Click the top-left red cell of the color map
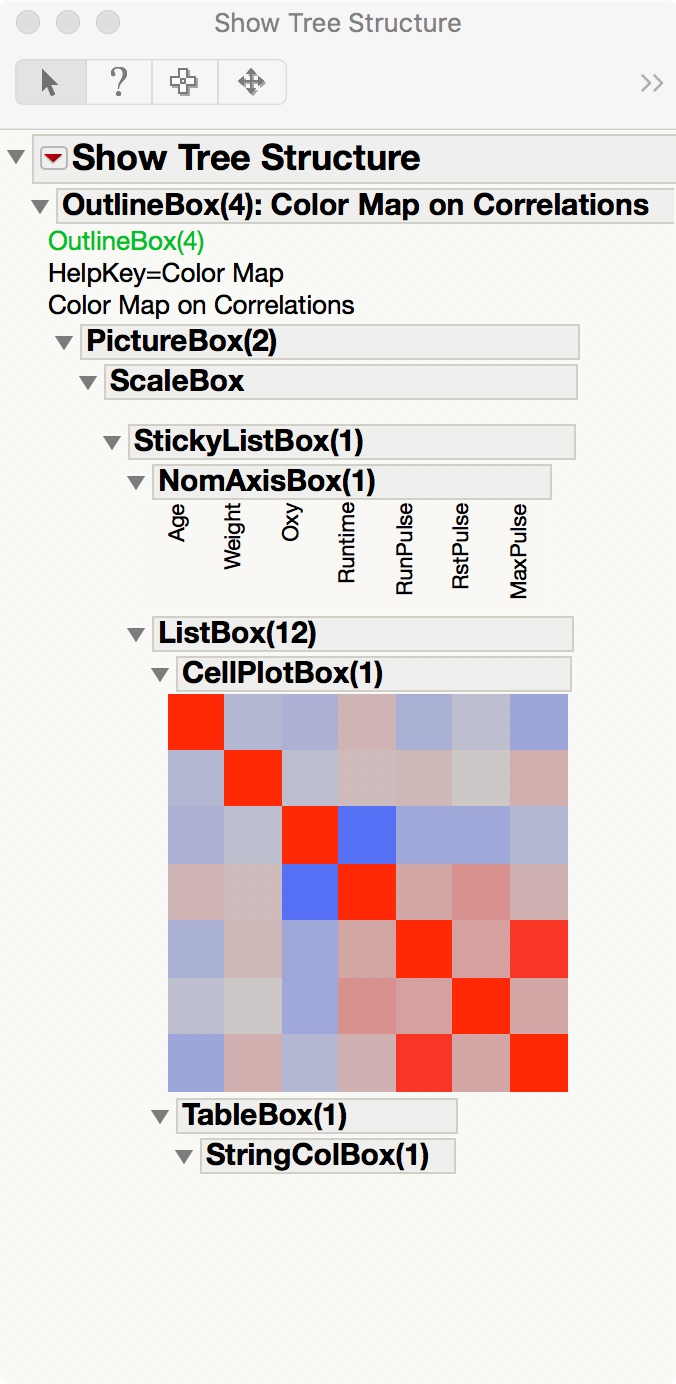This screenshot has height=1384, width=676. (195, 722)
